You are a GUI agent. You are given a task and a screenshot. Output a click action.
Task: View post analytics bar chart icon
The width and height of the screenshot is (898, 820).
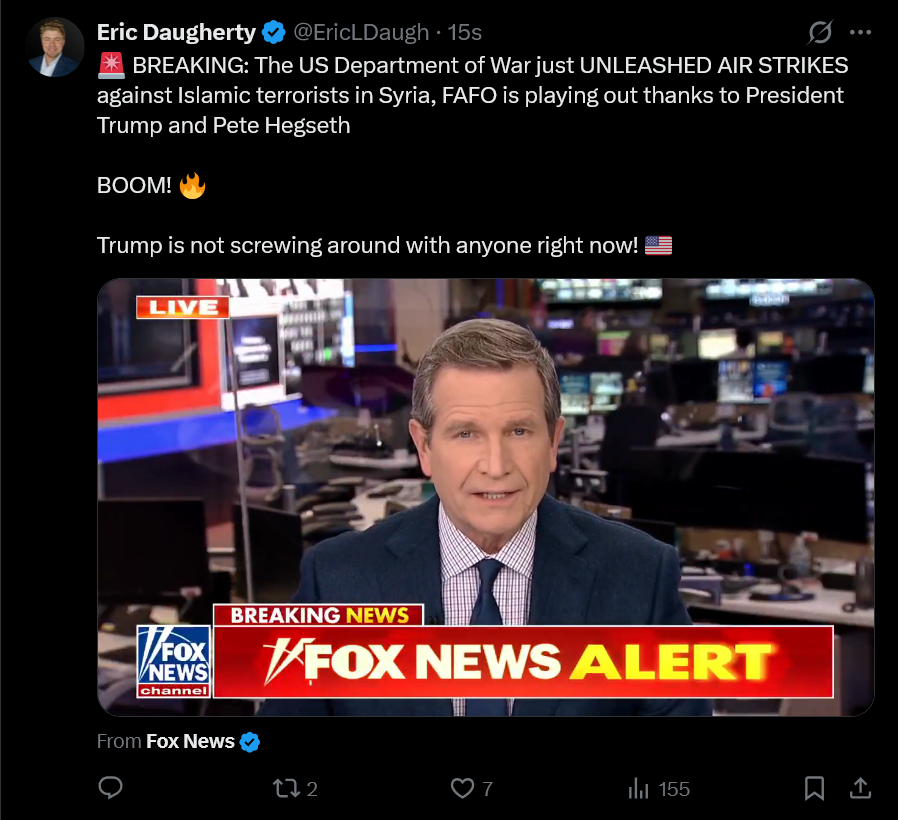tap(639, 789)
